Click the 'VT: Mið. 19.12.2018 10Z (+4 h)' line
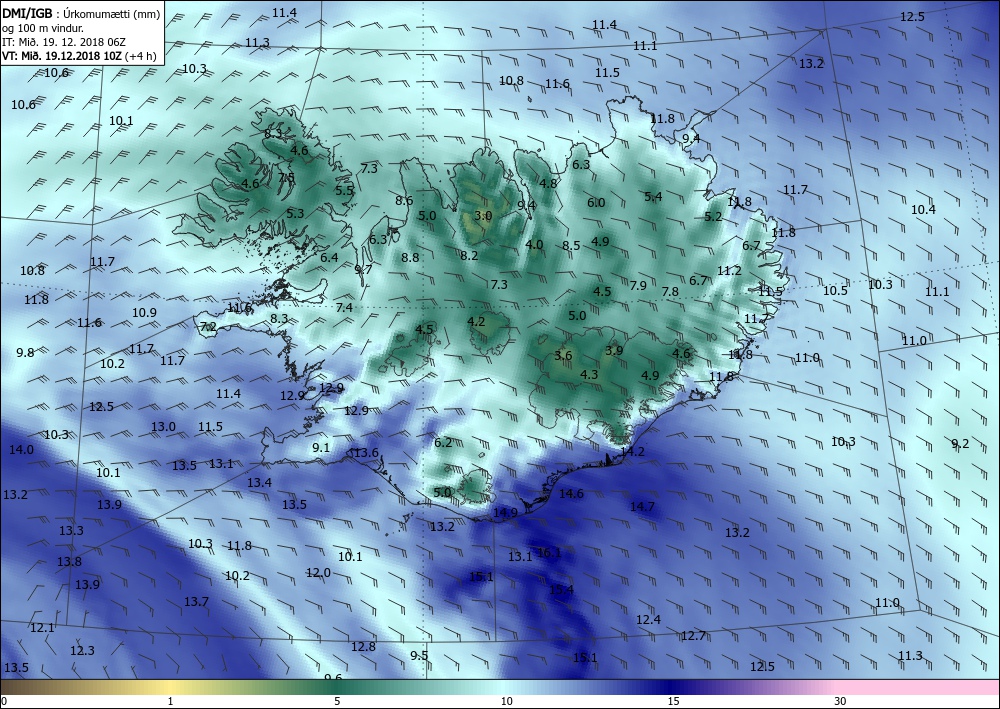 (x=79, y=55)
